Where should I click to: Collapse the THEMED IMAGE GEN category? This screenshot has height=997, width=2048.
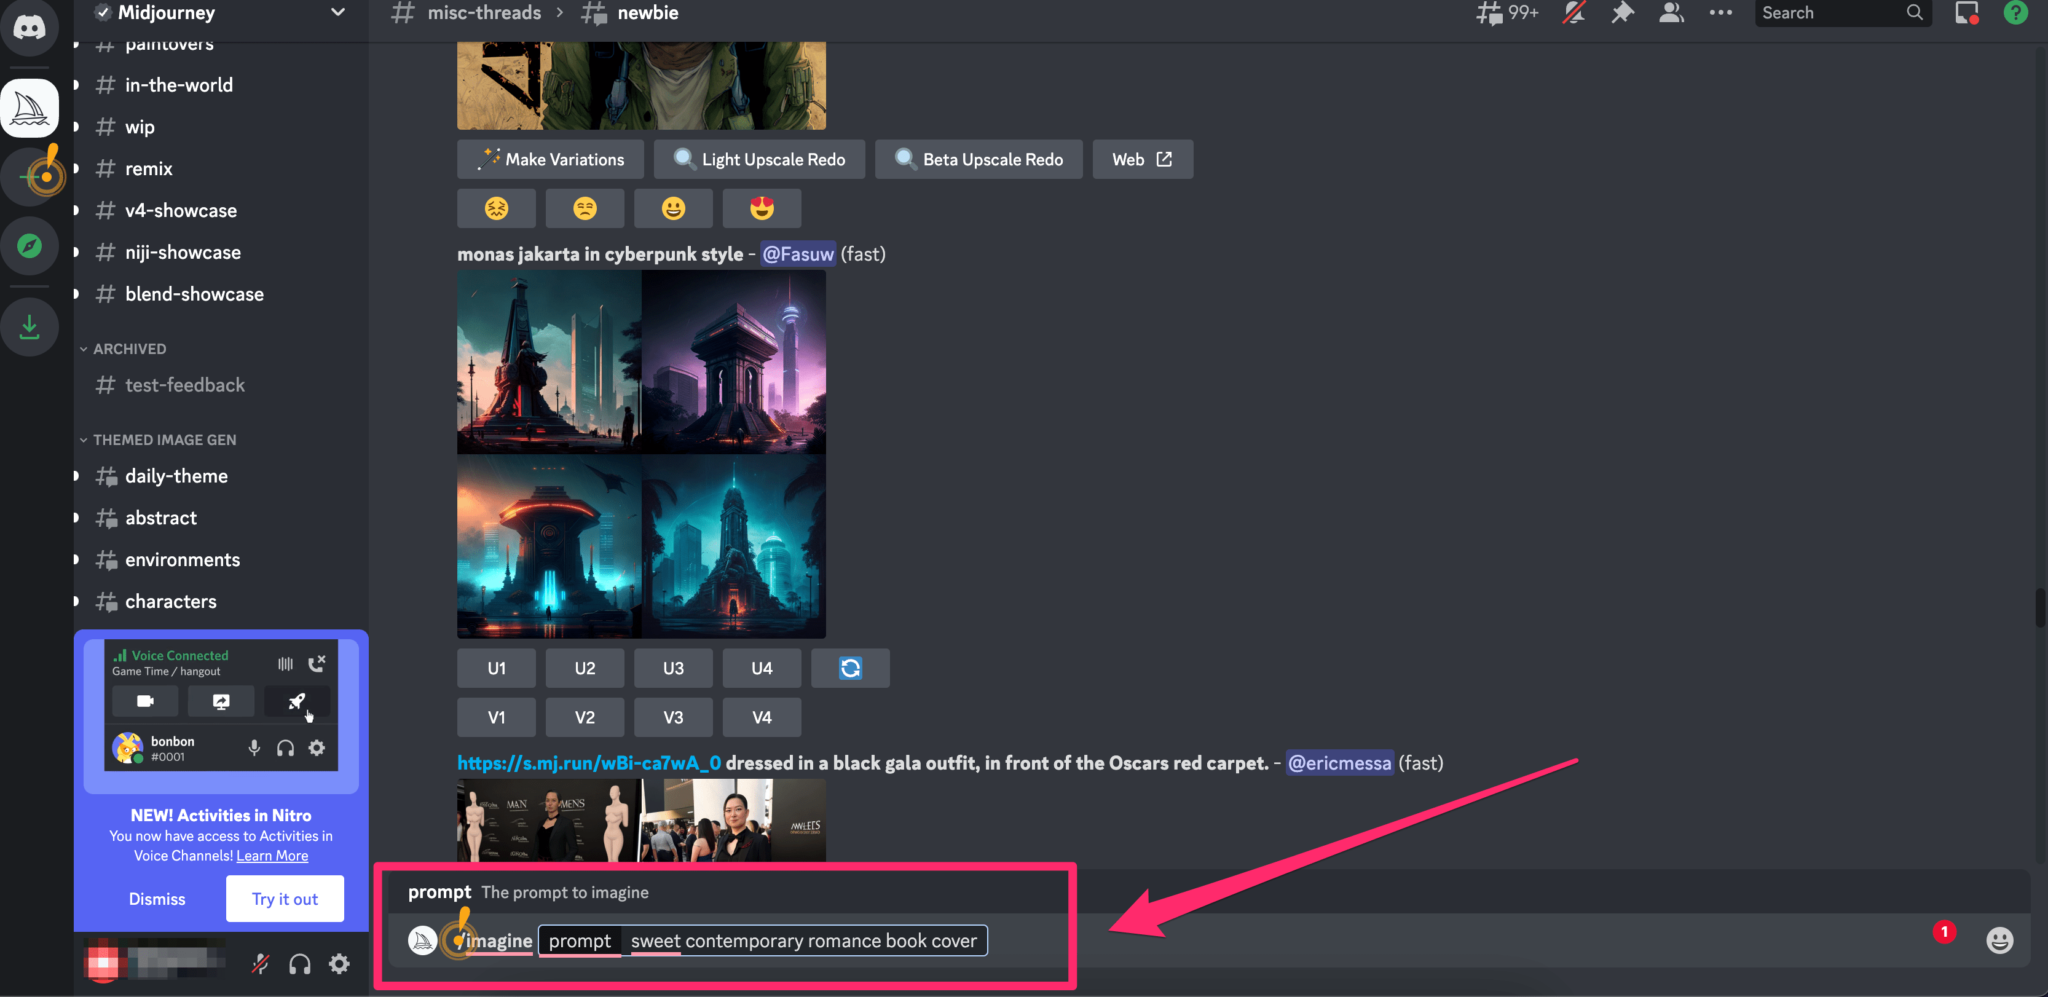[x=164, y=440]
